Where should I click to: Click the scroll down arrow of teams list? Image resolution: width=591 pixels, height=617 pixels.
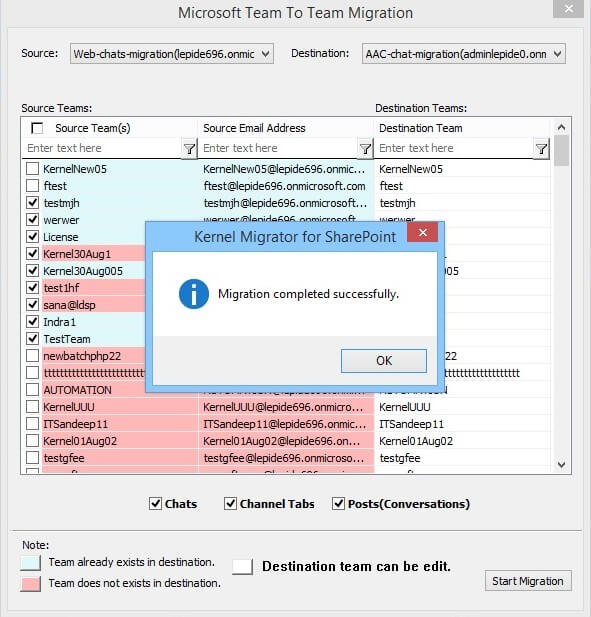[561, 465]
